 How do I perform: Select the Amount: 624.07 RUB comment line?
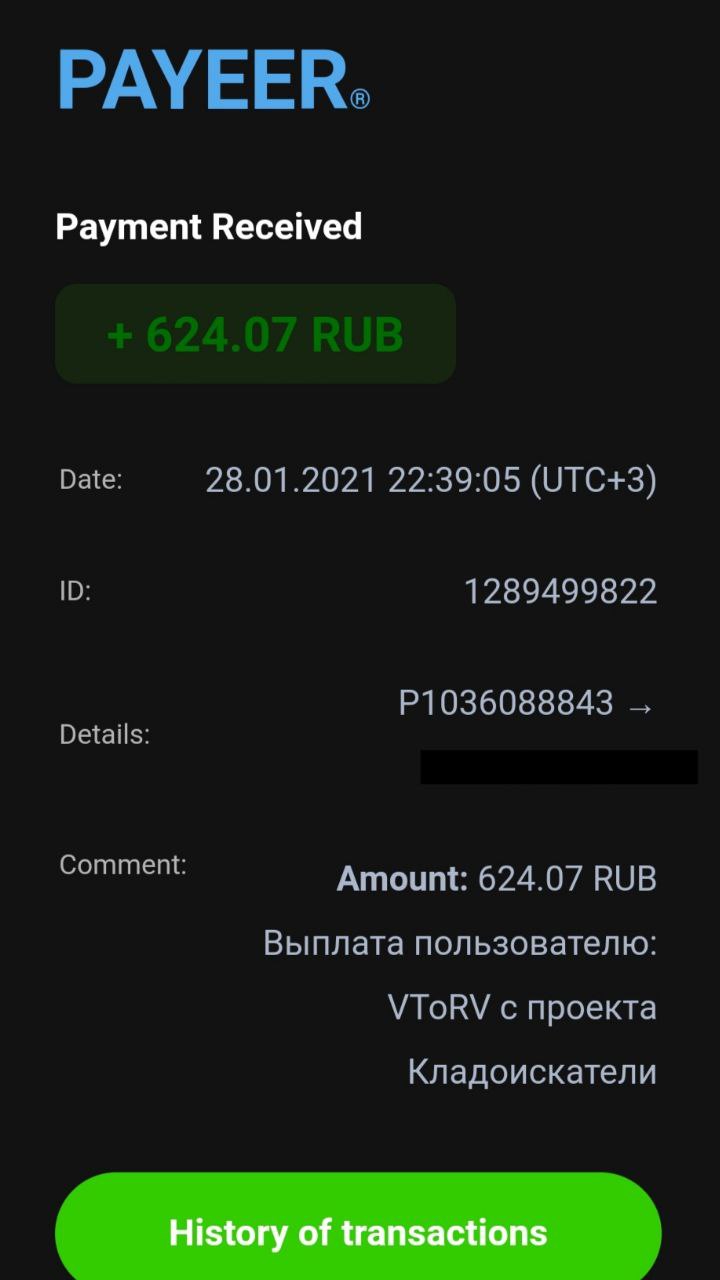click(x=497, y=878)
